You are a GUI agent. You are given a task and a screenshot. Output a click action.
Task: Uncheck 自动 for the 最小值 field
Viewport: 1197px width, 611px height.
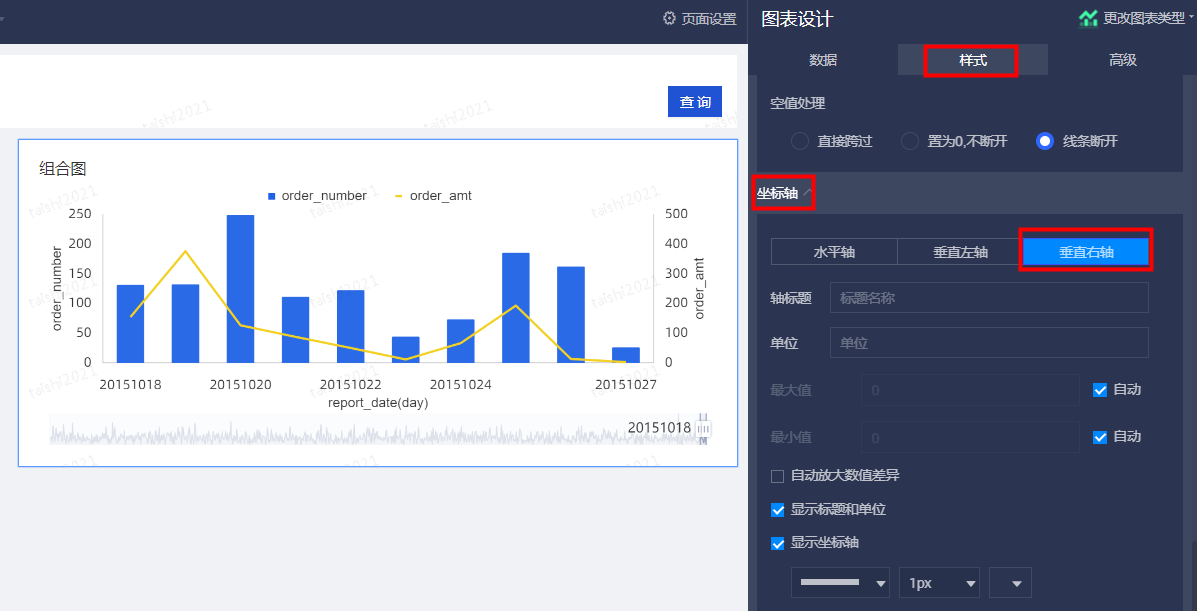click(x=1100, y=437)
